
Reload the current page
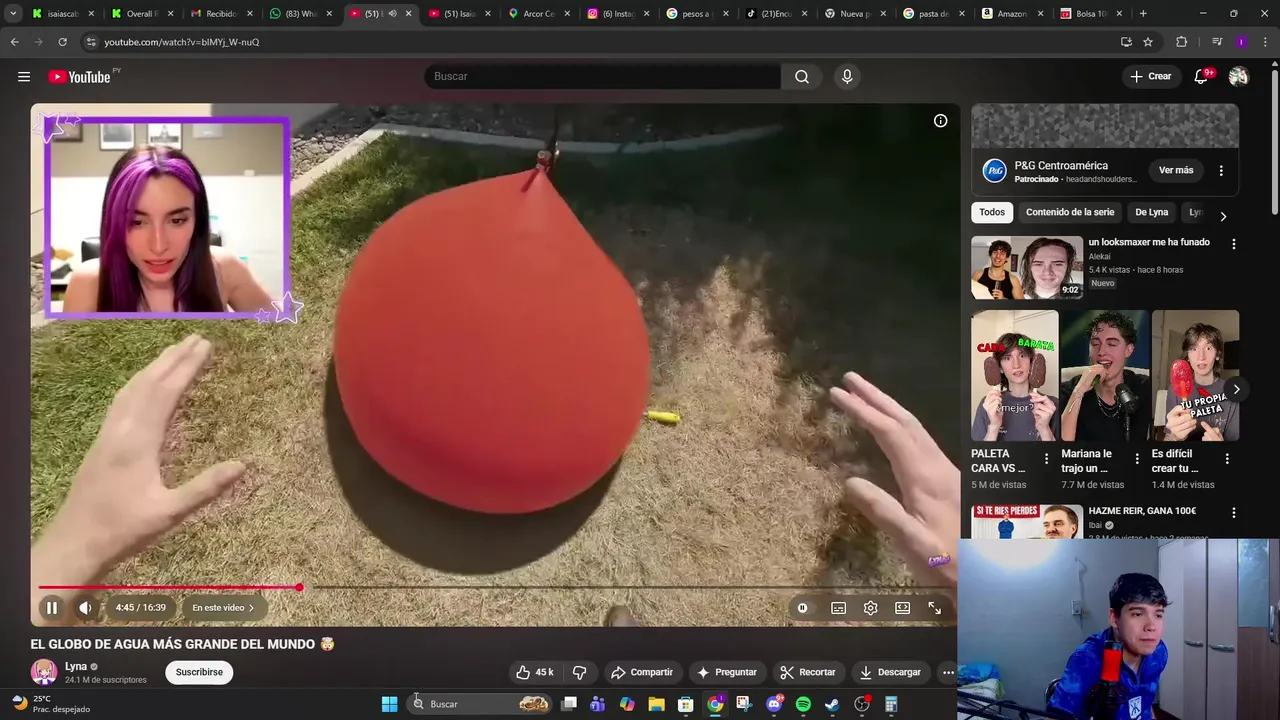62,42
